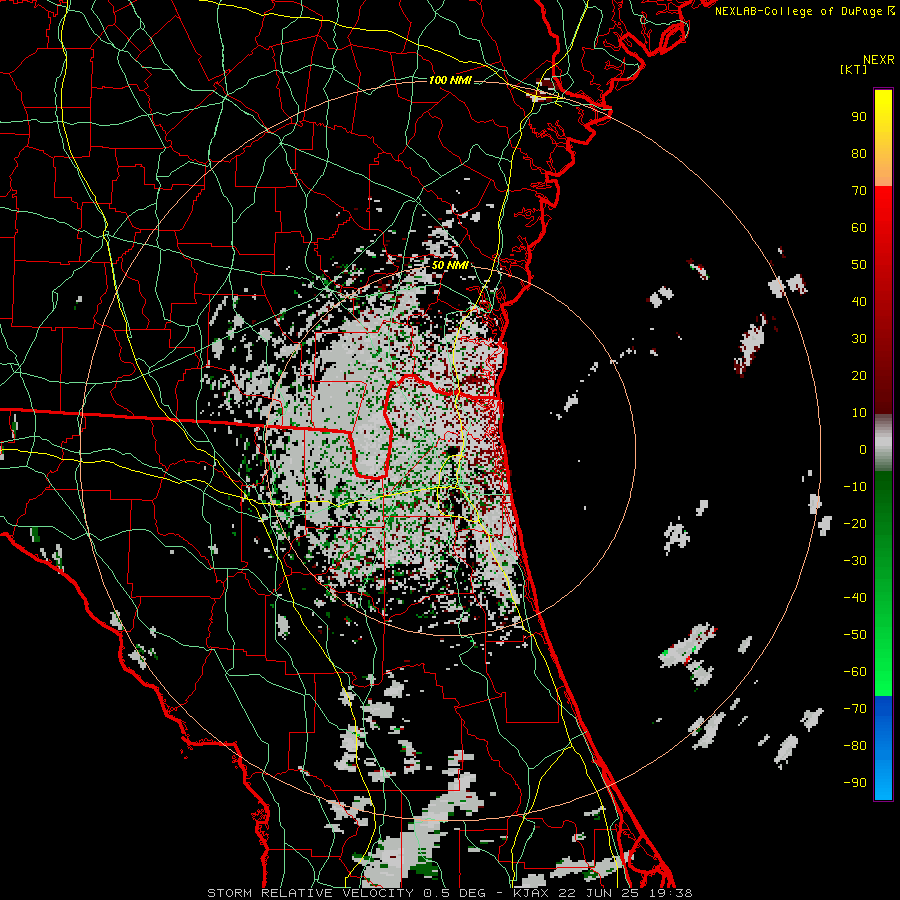The image size is (900, 900).
Task: Click the -10 knot scale label
Action: point(855,487)
